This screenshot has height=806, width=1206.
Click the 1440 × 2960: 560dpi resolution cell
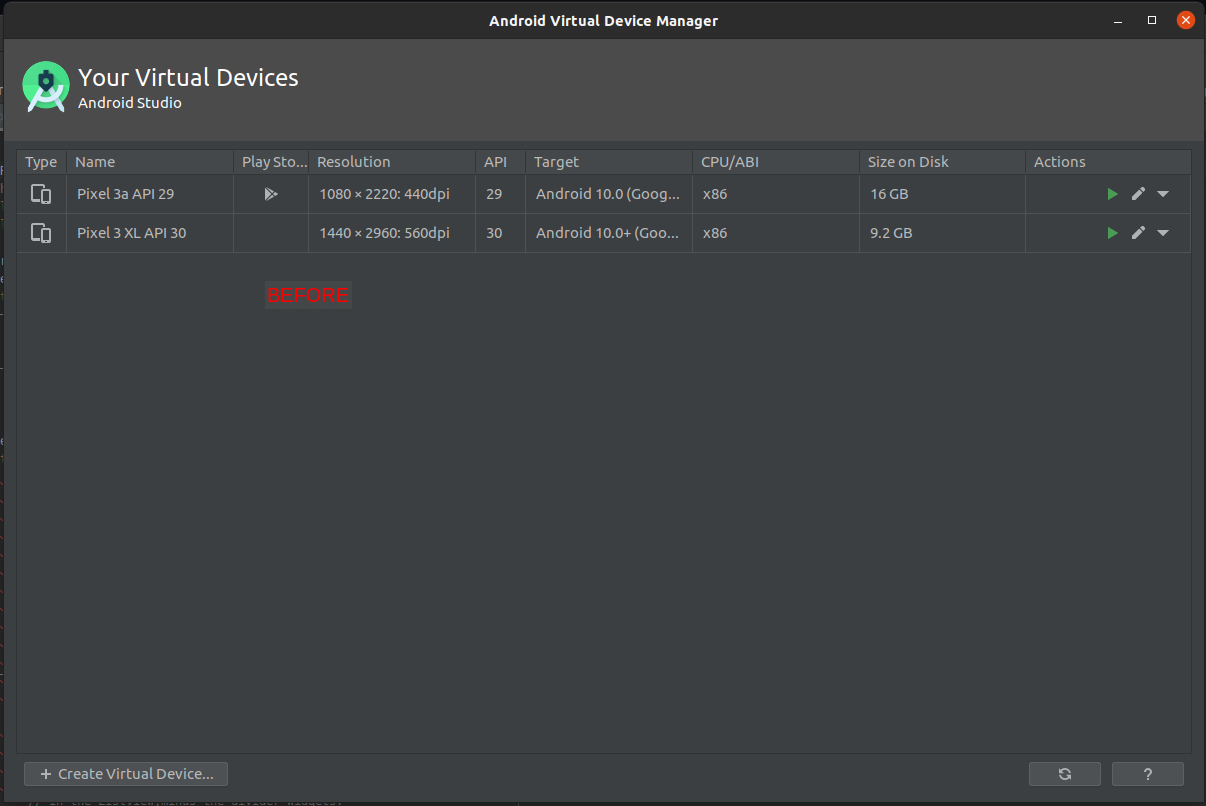pos(392,233)
